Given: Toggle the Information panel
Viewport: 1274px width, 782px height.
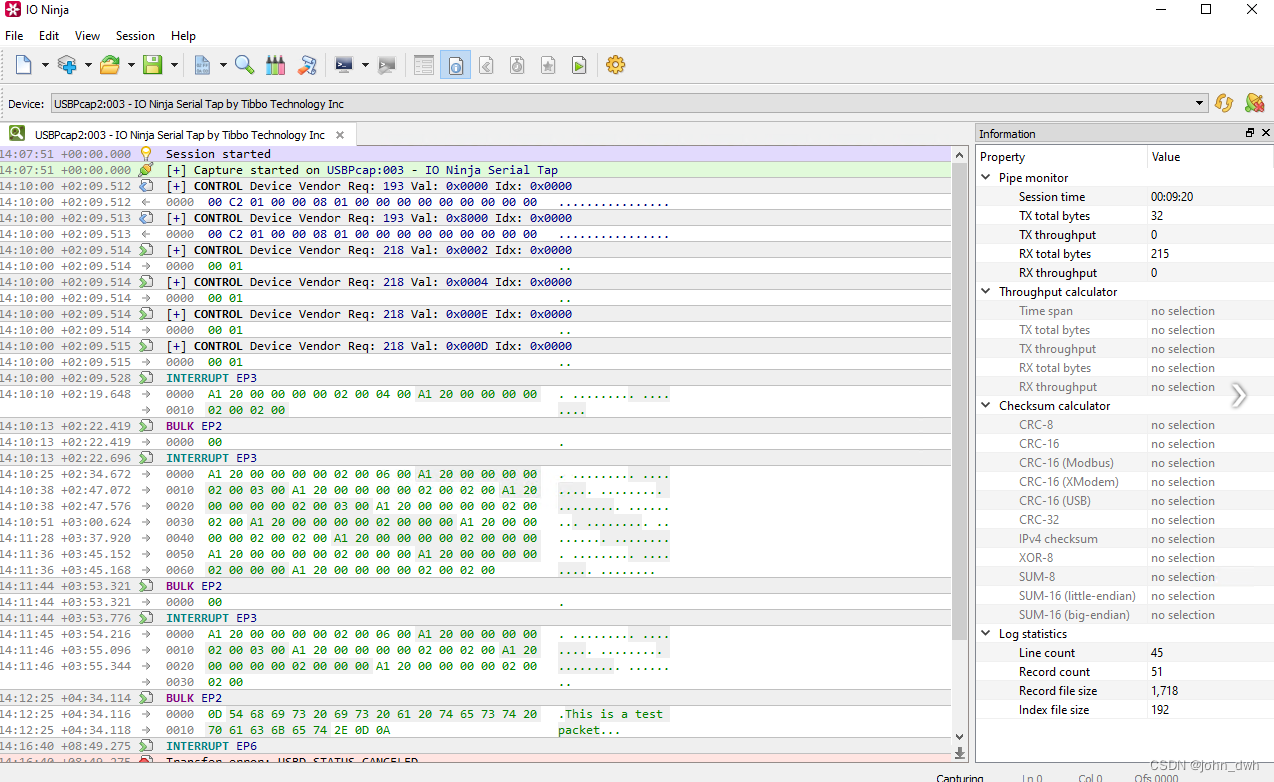Looking at the screenshot, I should [x=455, y=64].
